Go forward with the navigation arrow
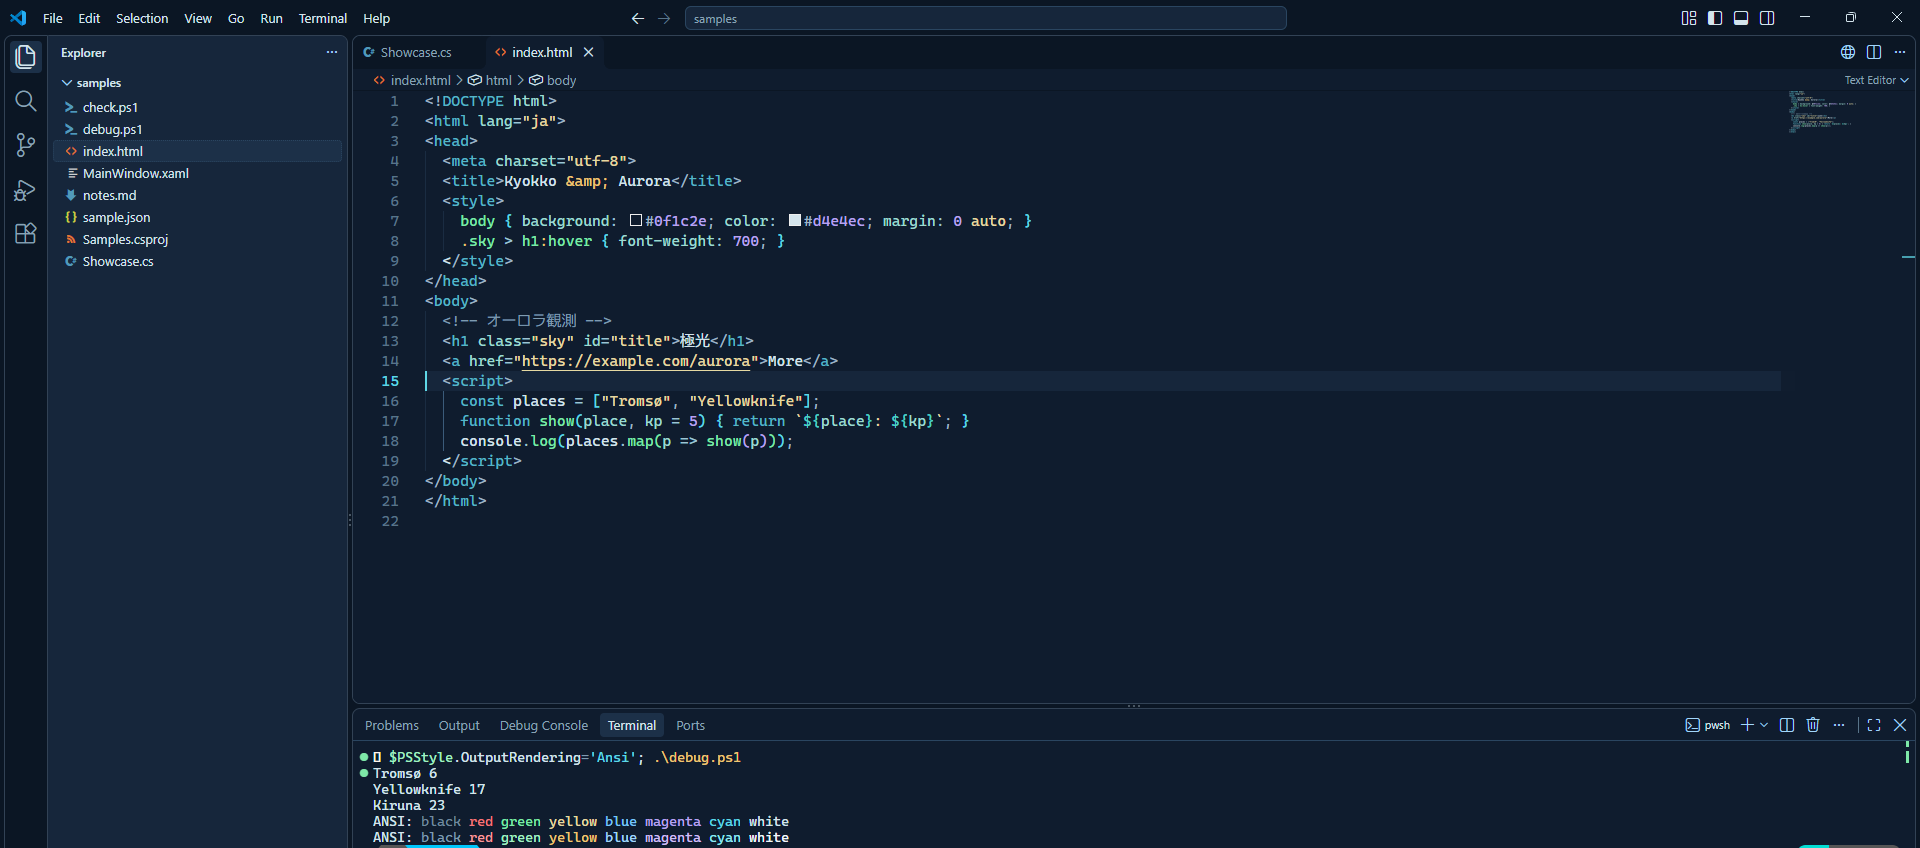Image resolution: width=1920 pixels, height=848 pixels. [x=664, y=18]
